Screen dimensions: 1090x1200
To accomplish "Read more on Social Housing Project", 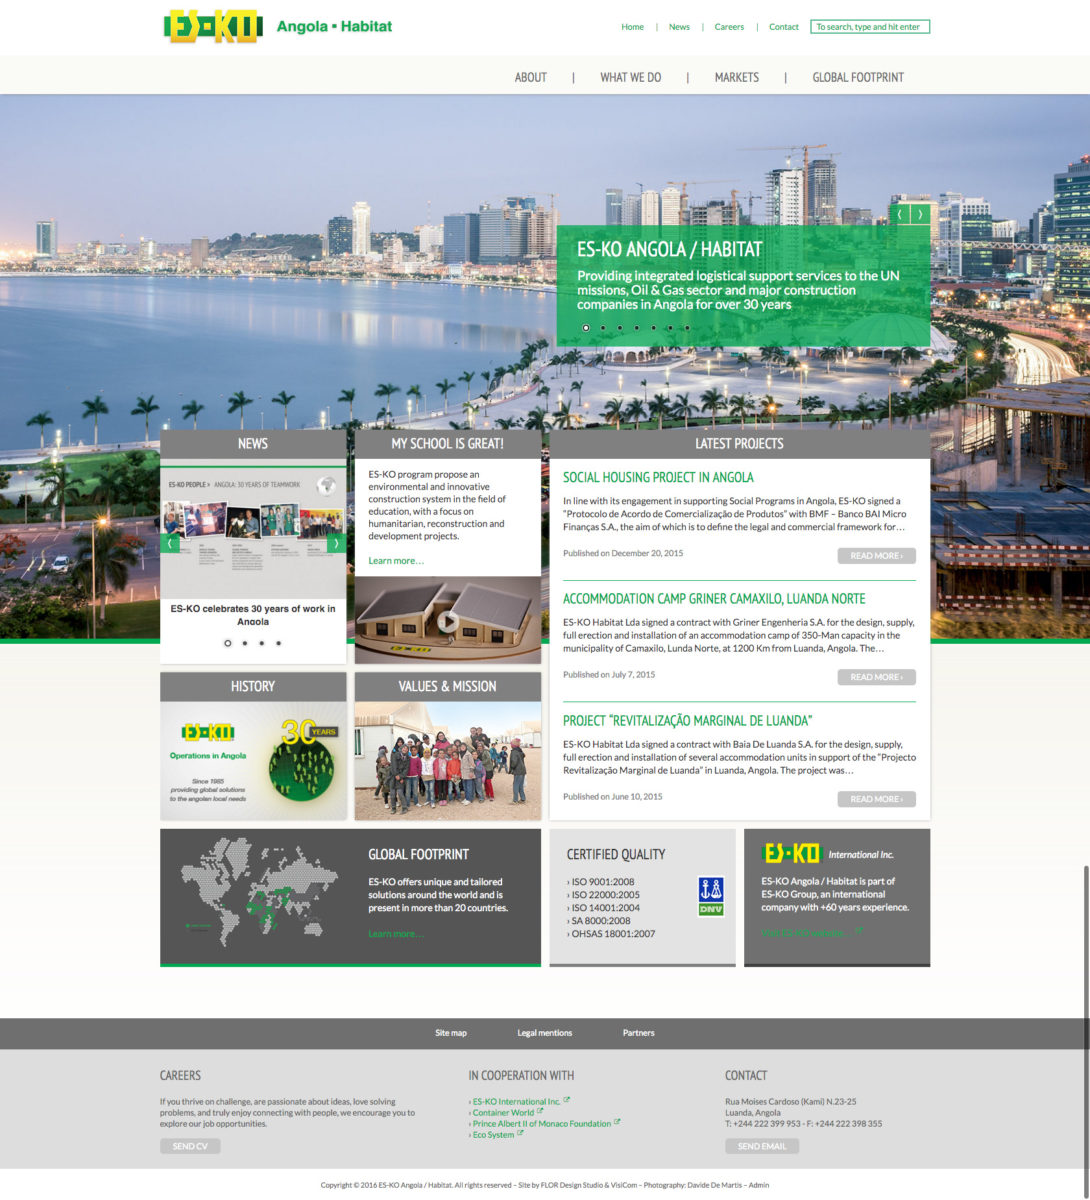I will (876, 556).
